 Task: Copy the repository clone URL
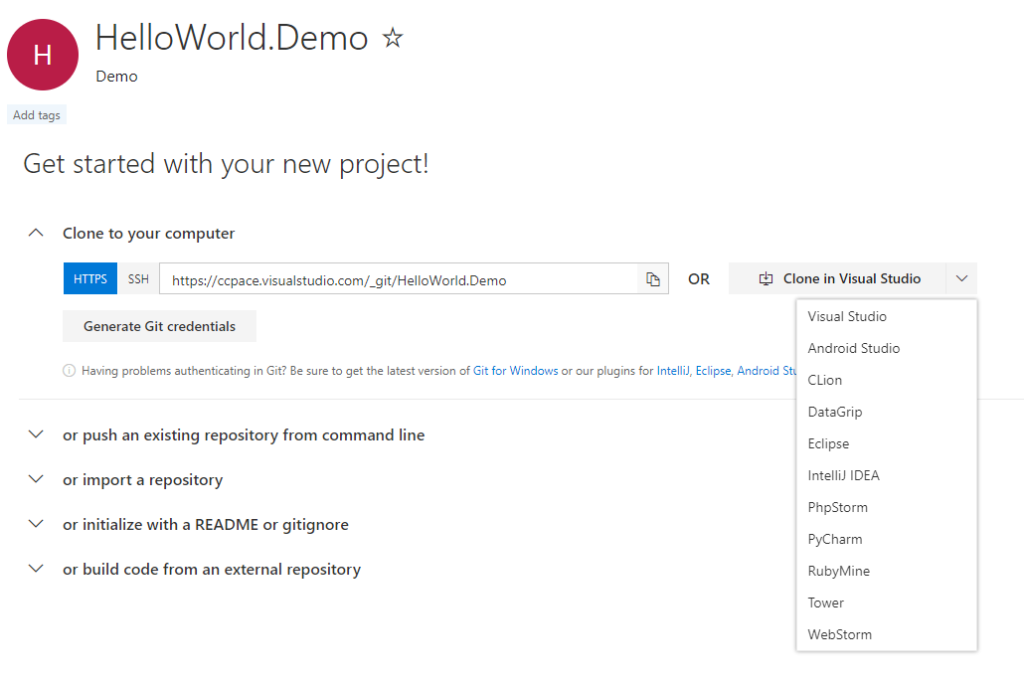[653, 279]
